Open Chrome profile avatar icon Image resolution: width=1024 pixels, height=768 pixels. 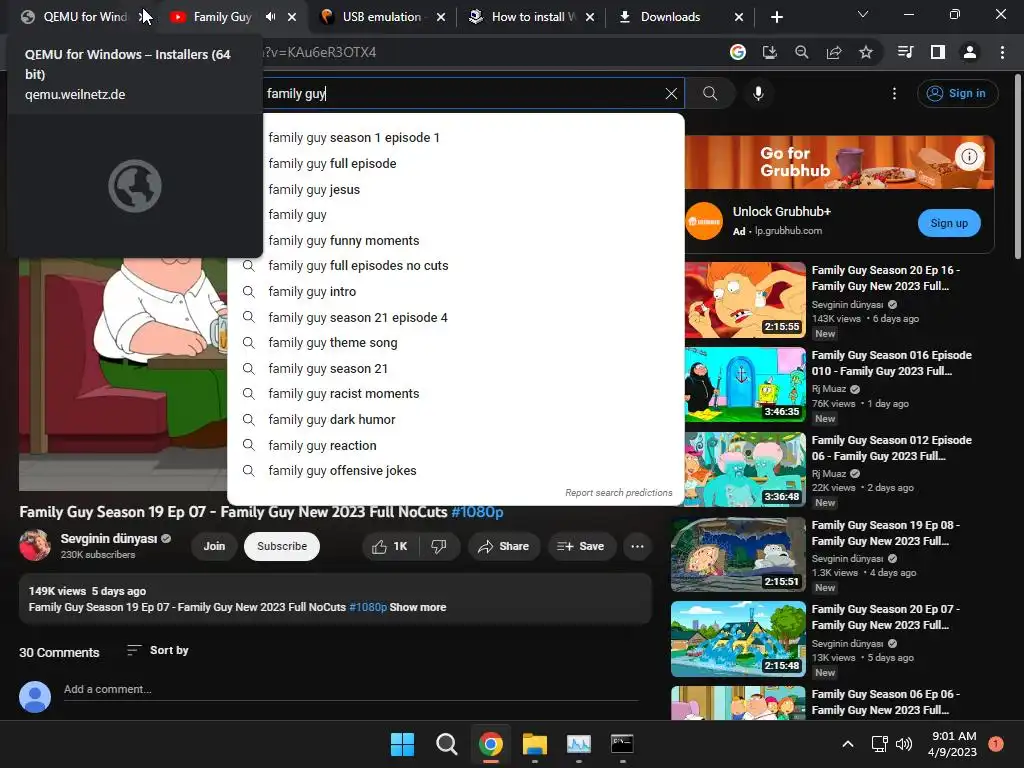(x=970, y=52)
